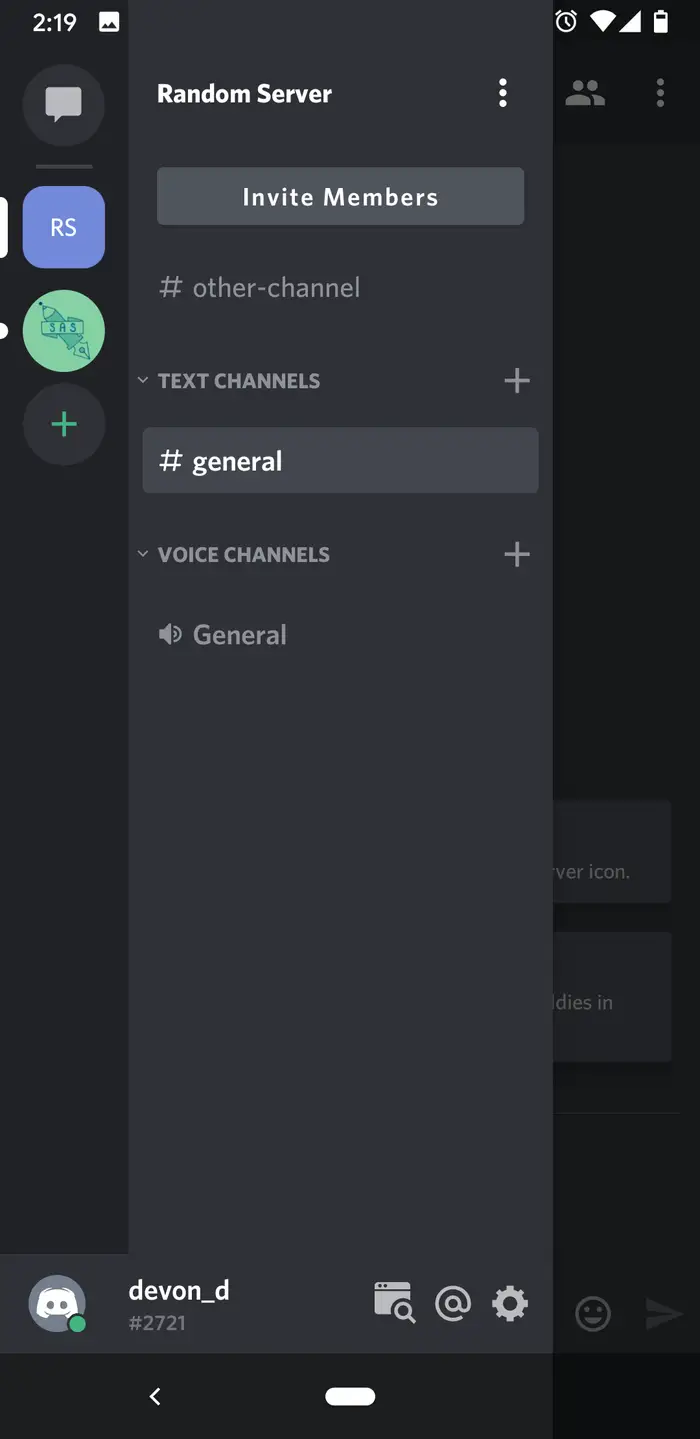Tap the send message arrow icon
Viewport: 700px width, 1439px height.
click(x=663, y=1314)
